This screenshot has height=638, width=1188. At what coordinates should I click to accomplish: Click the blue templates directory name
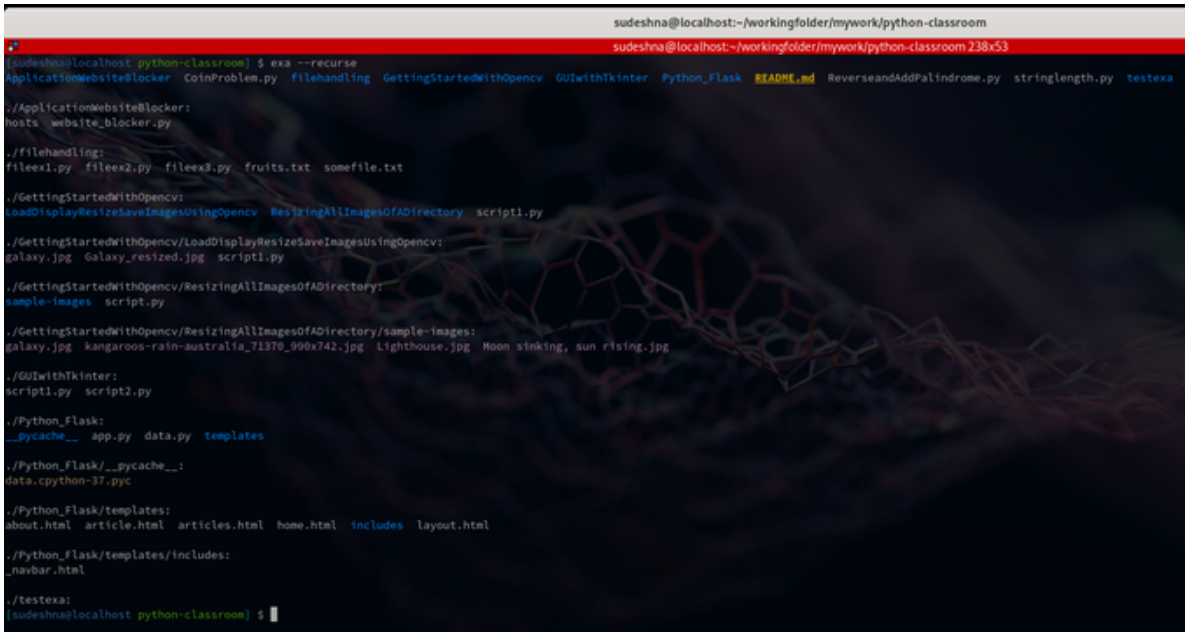pyautogui.click(x=234, y=436)
